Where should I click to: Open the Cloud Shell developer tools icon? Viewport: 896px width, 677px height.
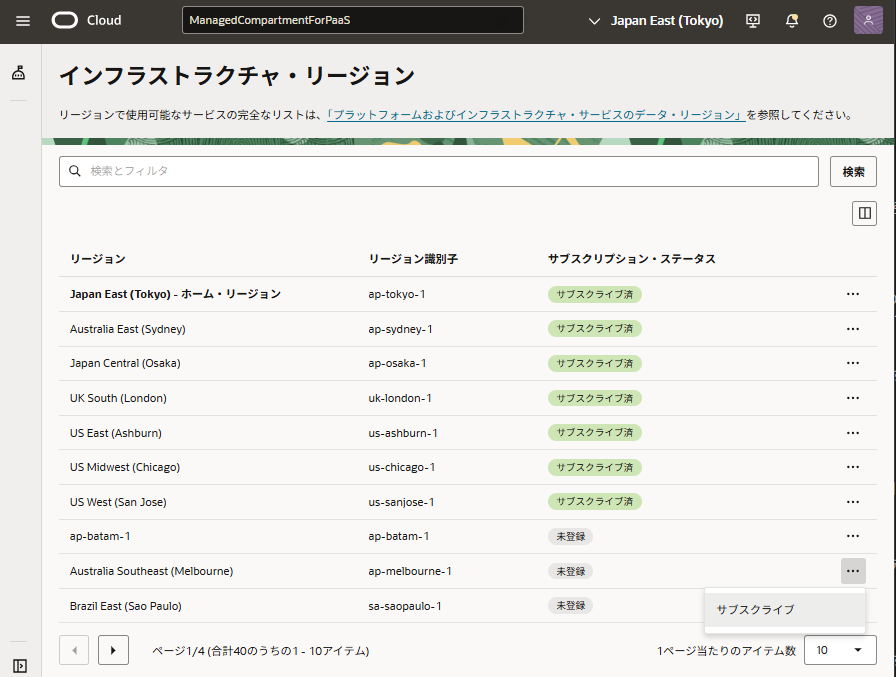tap(754, 21)
